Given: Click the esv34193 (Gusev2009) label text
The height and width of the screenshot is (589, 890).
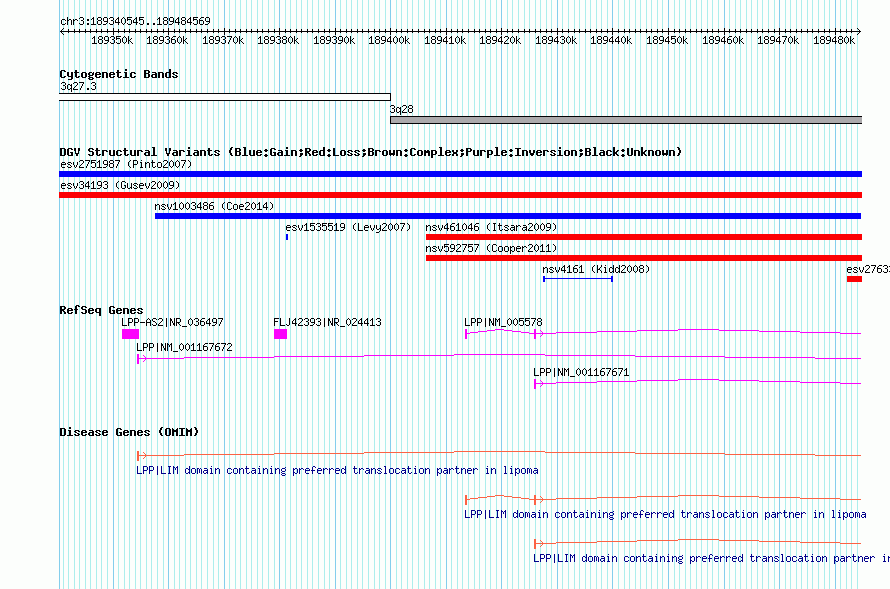Looking at the screenshot, I should point(120,186).
